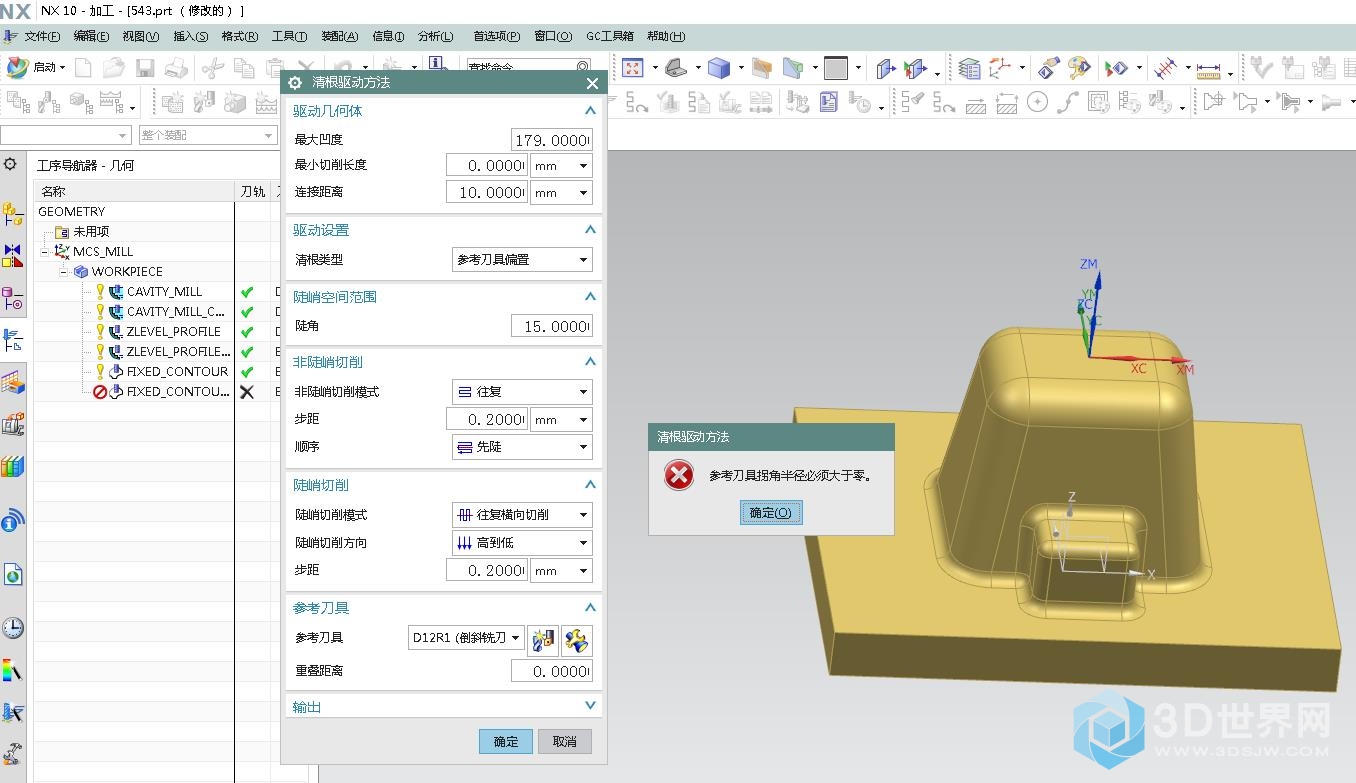The height and width of the screenshot is (783, 1356).
Task: Click the WCS orientation icon
Action: 999,68
